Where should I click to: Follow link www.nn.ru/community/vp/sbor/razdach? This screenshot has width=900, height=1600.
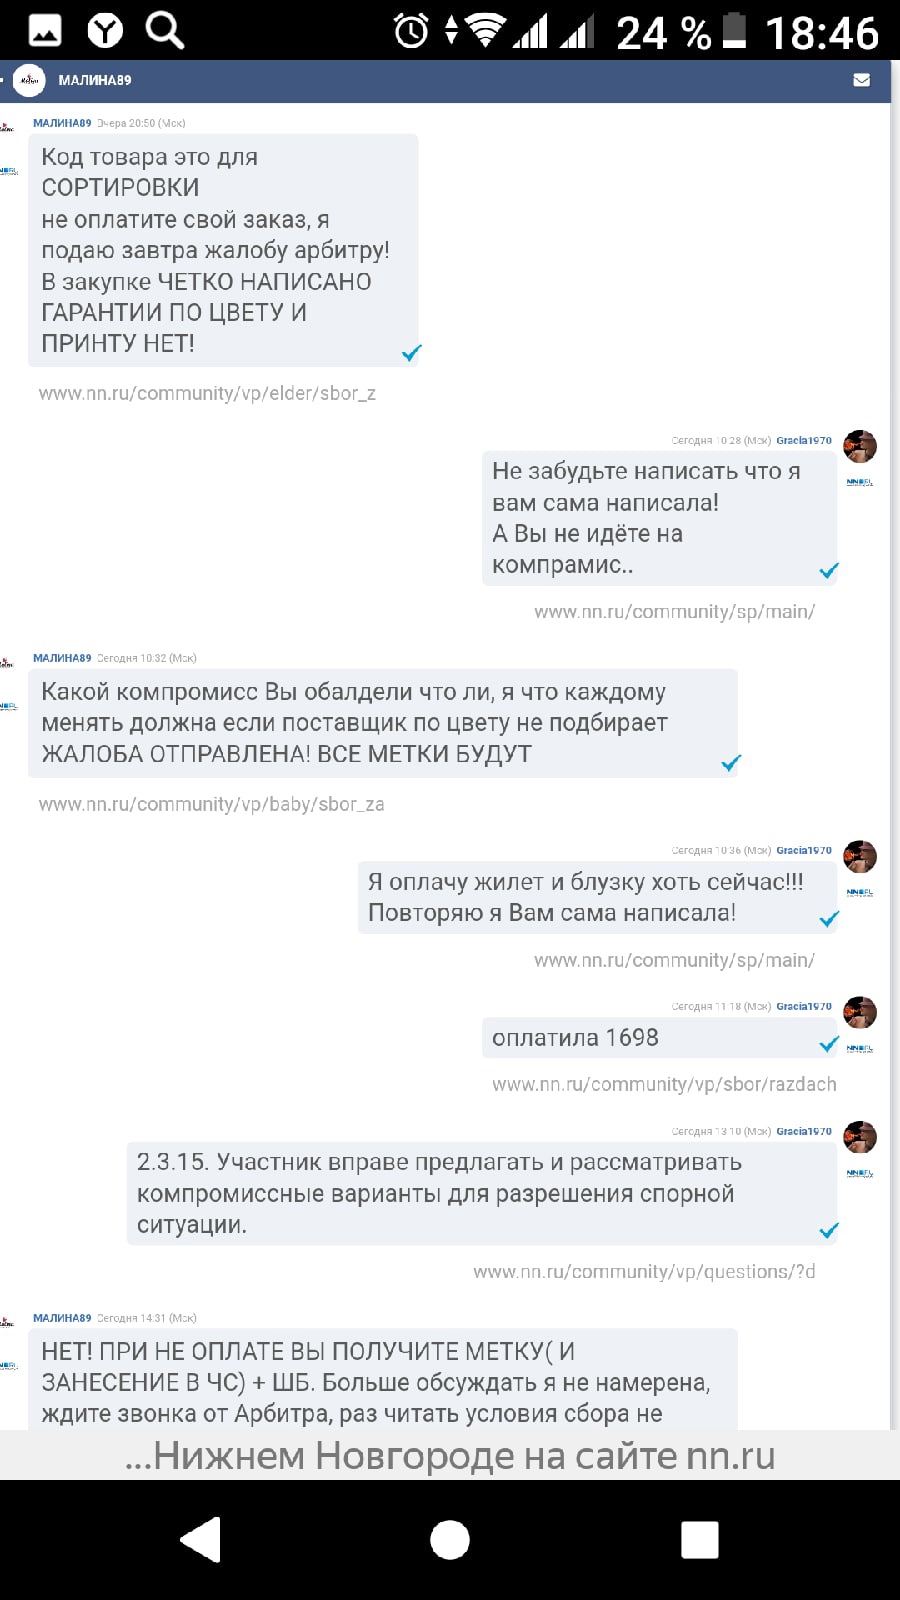click(664, 1084)
